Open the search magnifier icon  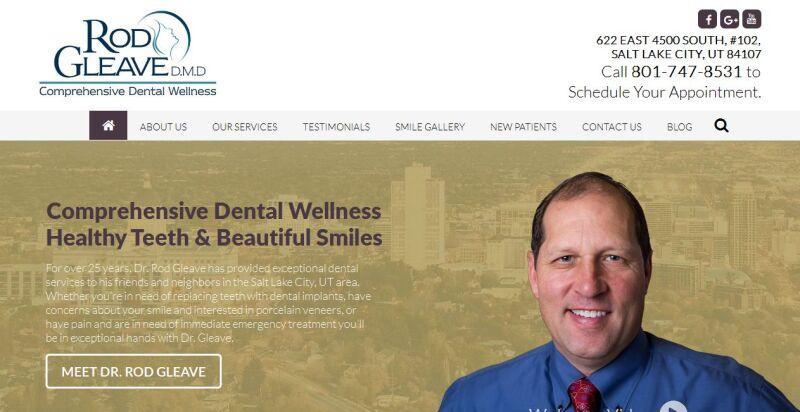(721, 125)
